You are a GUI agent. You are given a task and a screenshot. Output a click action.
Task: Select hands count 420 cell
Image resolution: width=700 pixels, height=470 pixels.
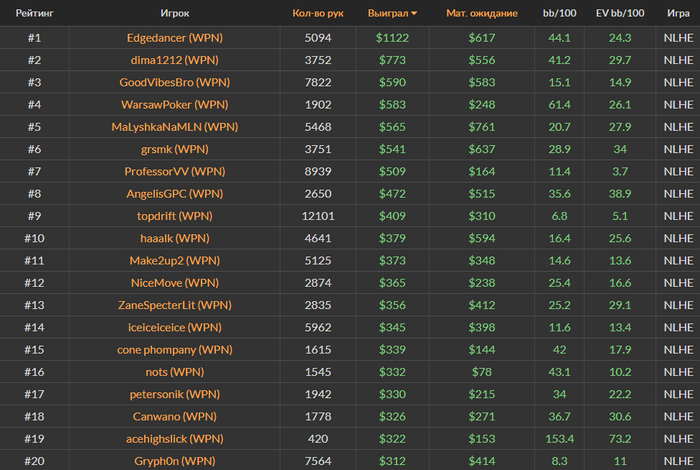(x=318, y=439)
